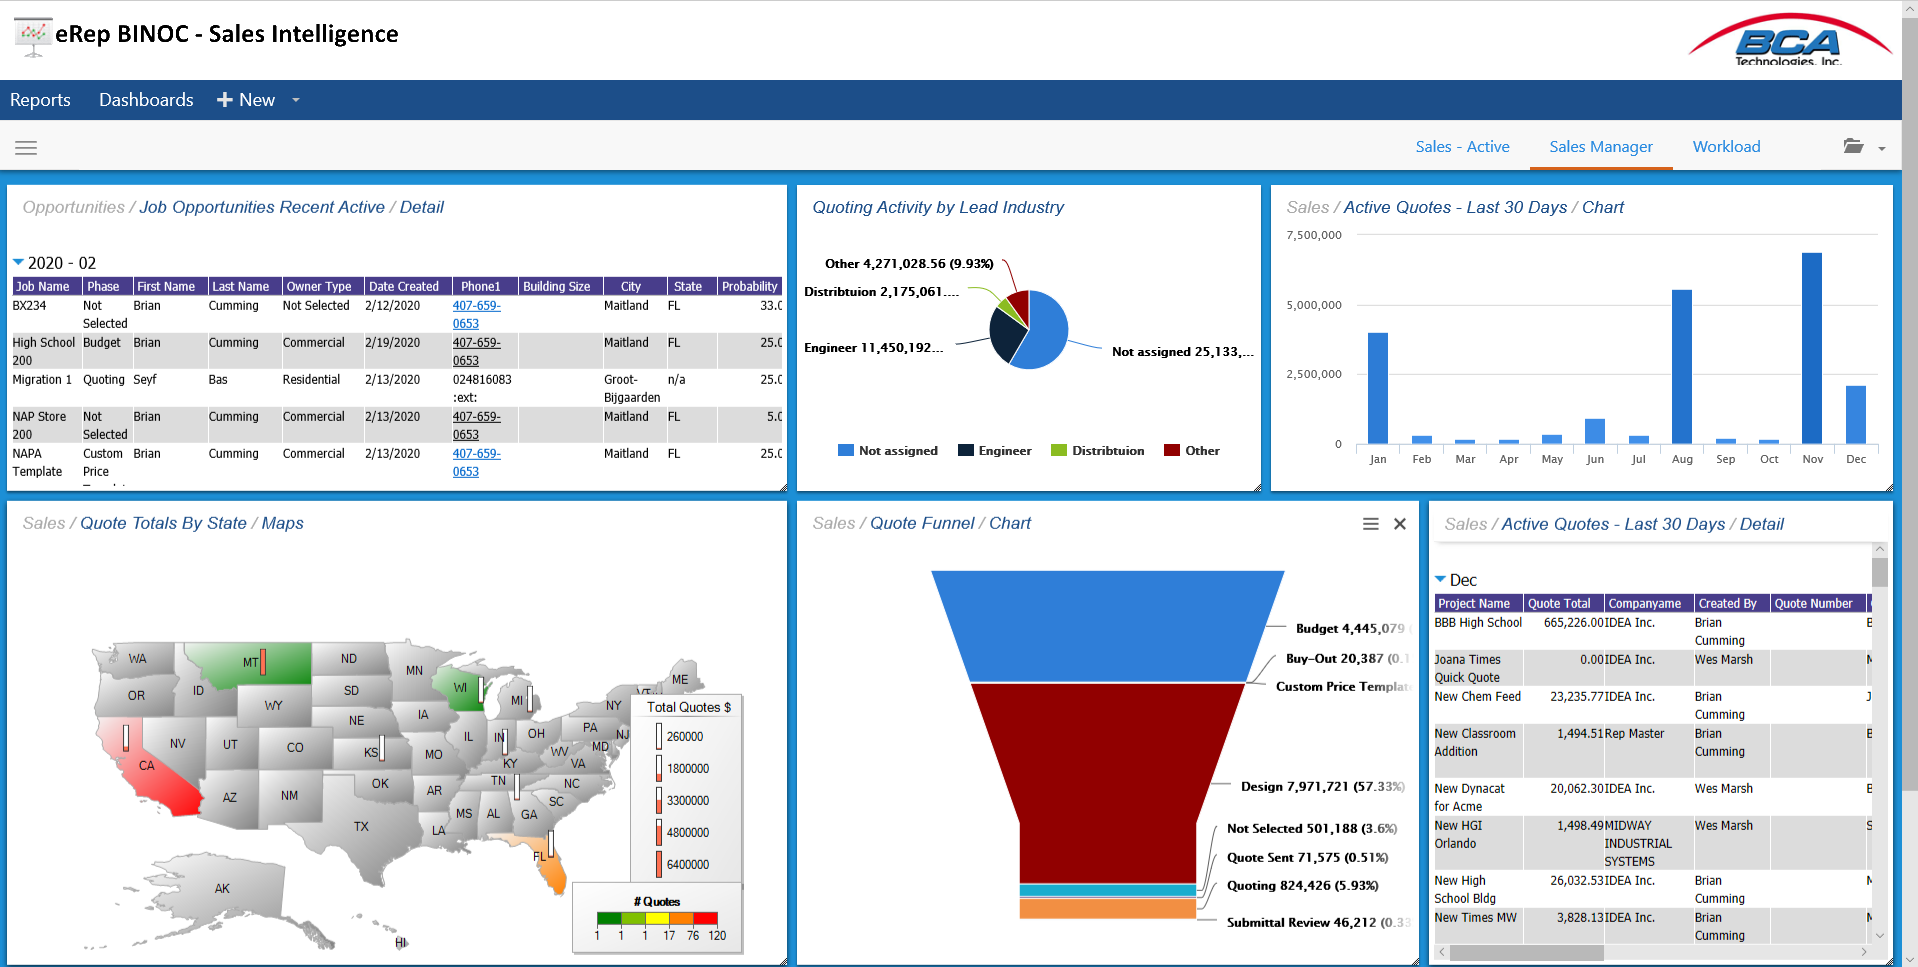This screenshot has height=967, width=1918.
Task: Switch to the Workload tab
Action: tap(1726, 147)
